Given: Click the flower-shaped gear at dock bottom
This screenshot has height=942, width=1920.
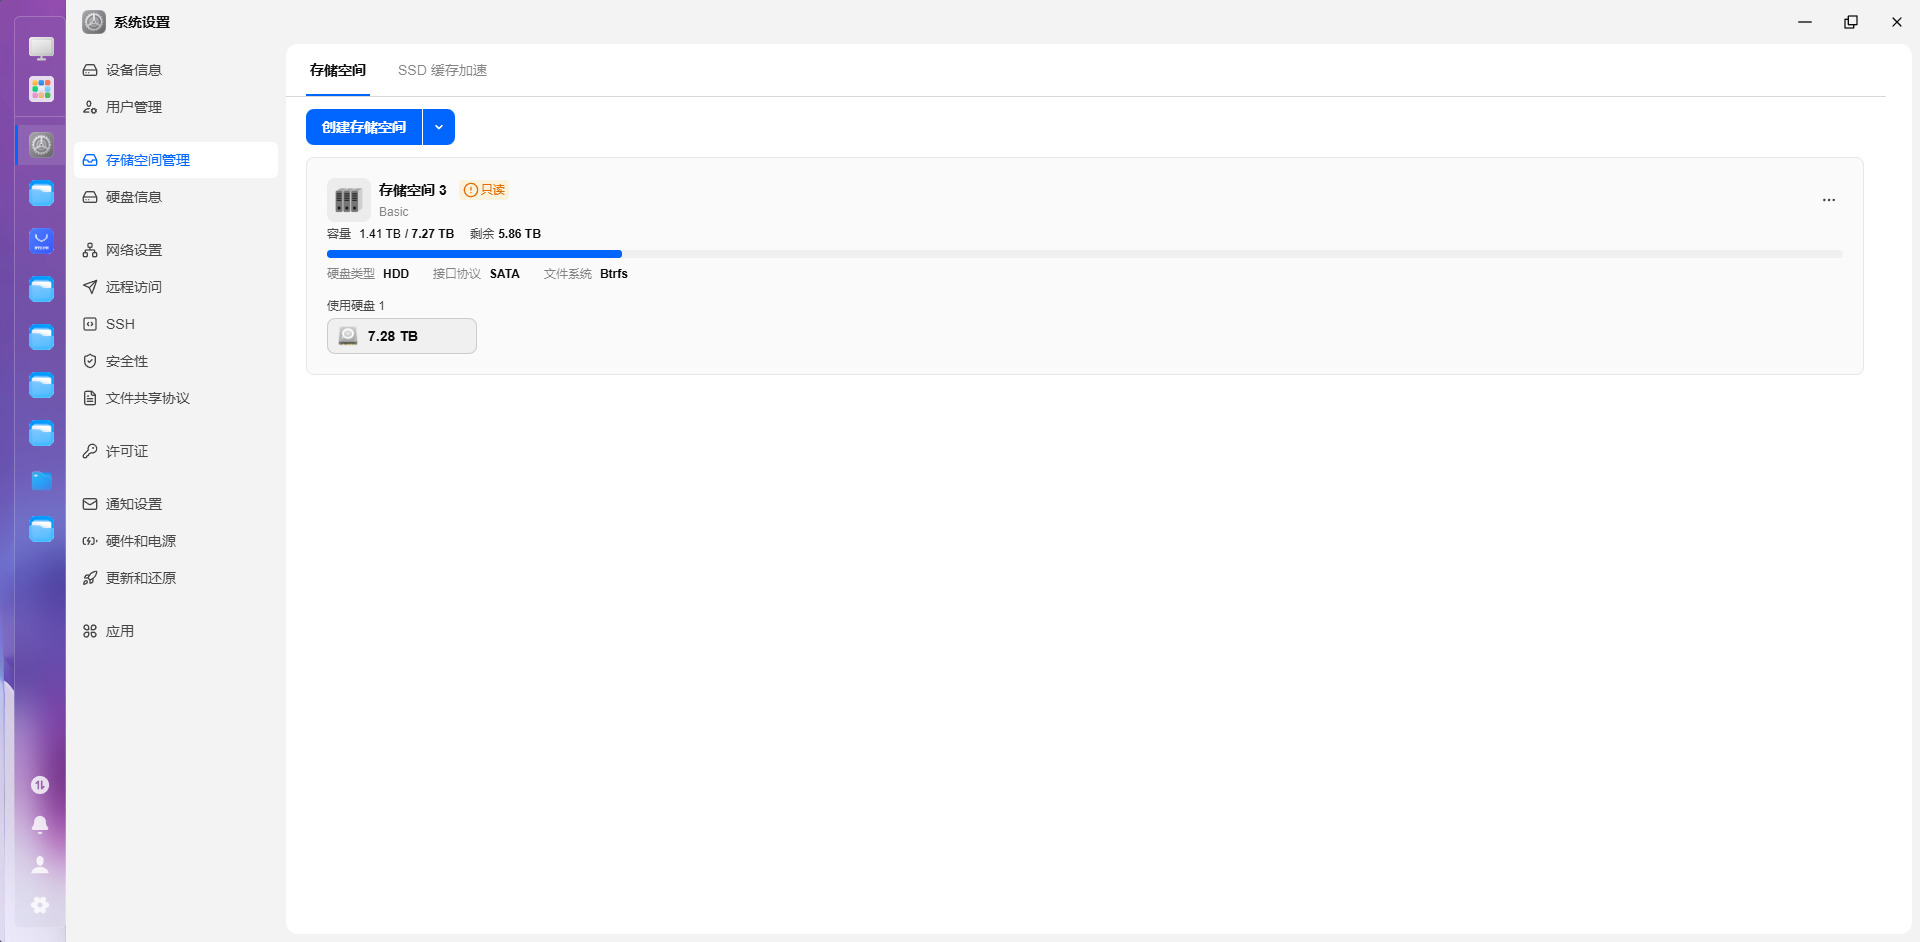Looking at the screenshot, I should tap(40, 905).
